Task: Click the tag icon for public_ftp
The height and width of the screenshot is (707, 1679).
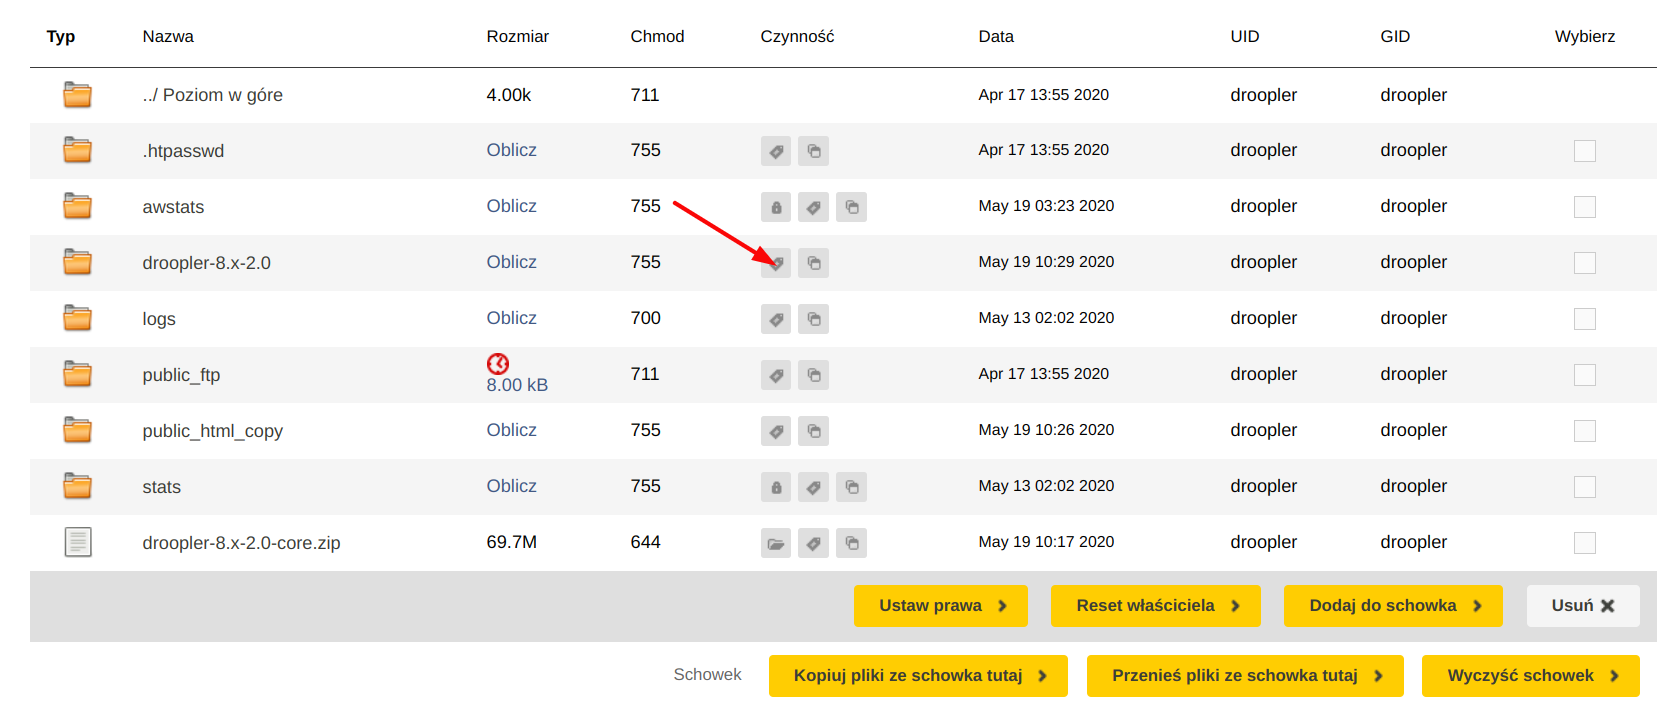Action: pos(776,375)
